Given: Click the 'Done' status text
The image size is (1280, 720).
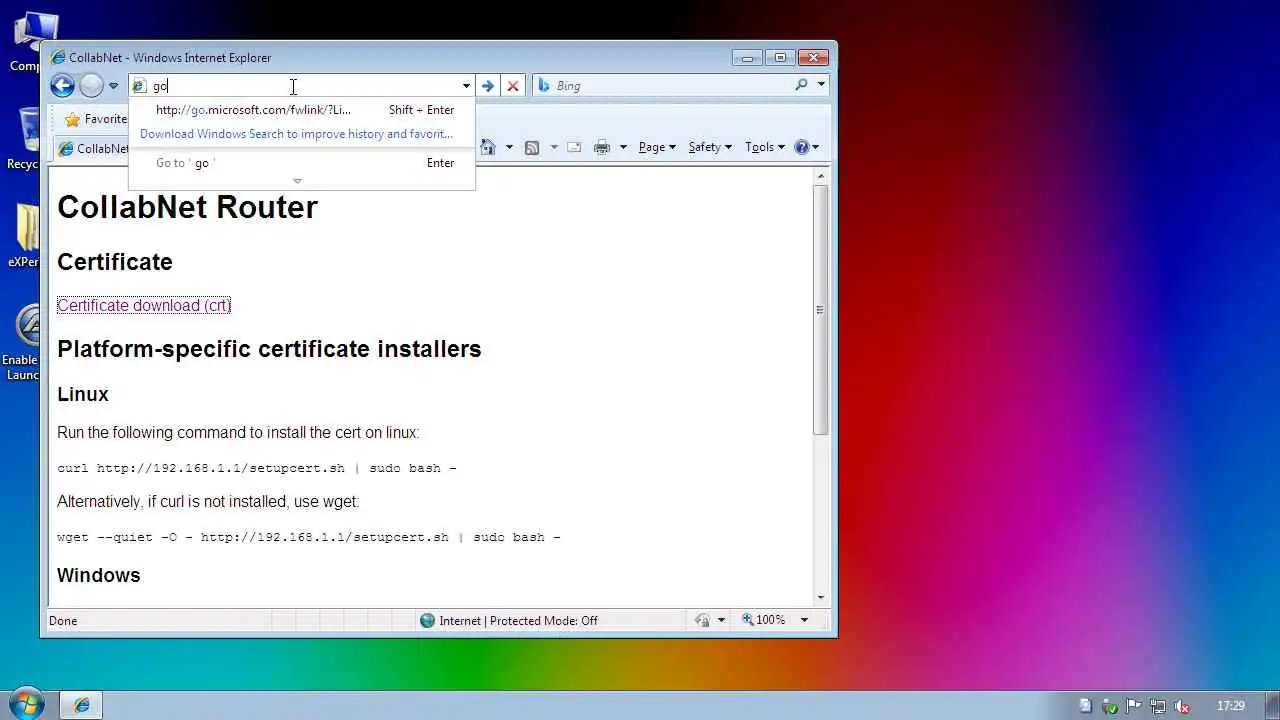Looking at the screenshot, I should point(63,621).
